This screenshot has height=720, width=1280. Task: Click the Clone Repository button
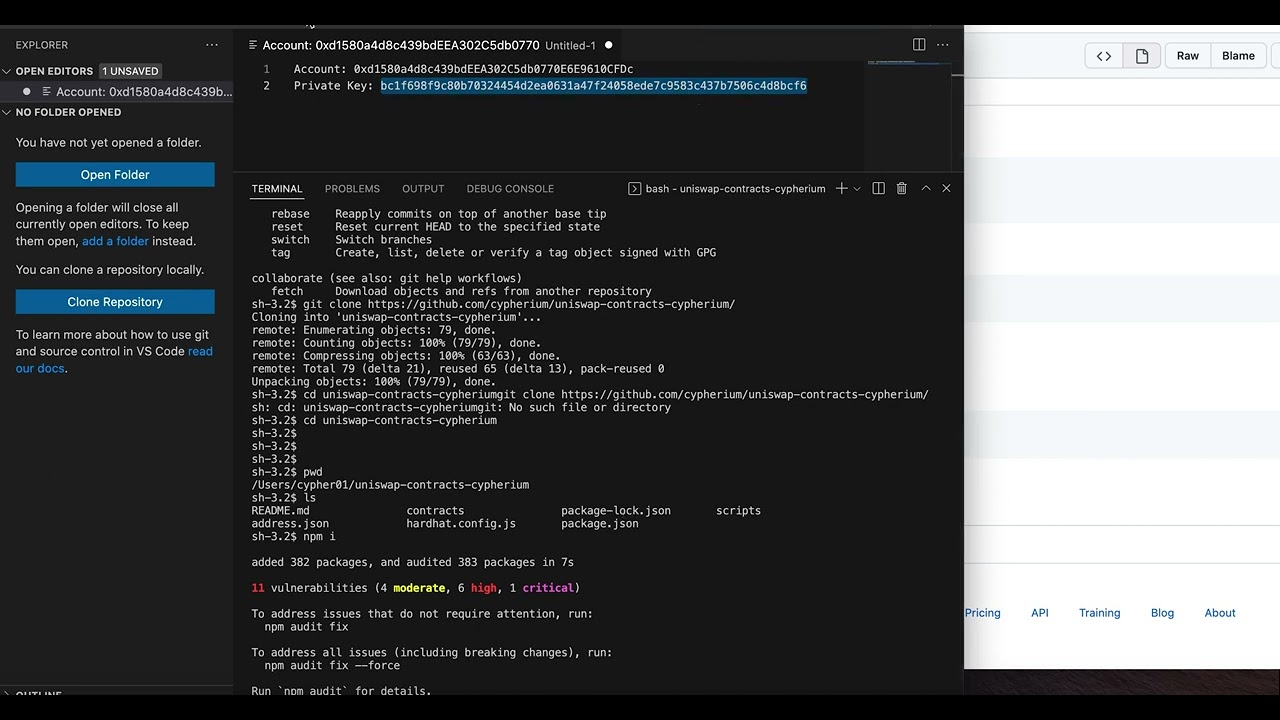(x=115, y=301)
